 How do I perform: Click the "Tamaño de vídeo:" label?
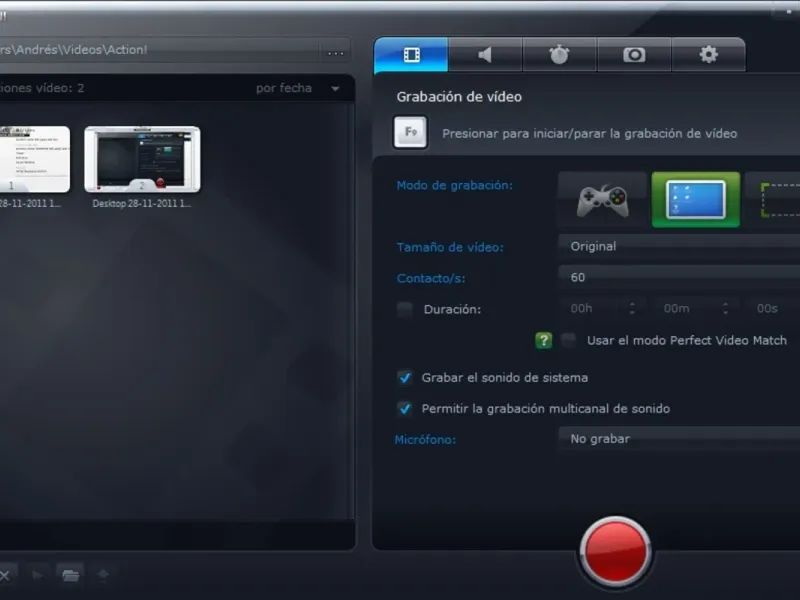pos(450,247)
